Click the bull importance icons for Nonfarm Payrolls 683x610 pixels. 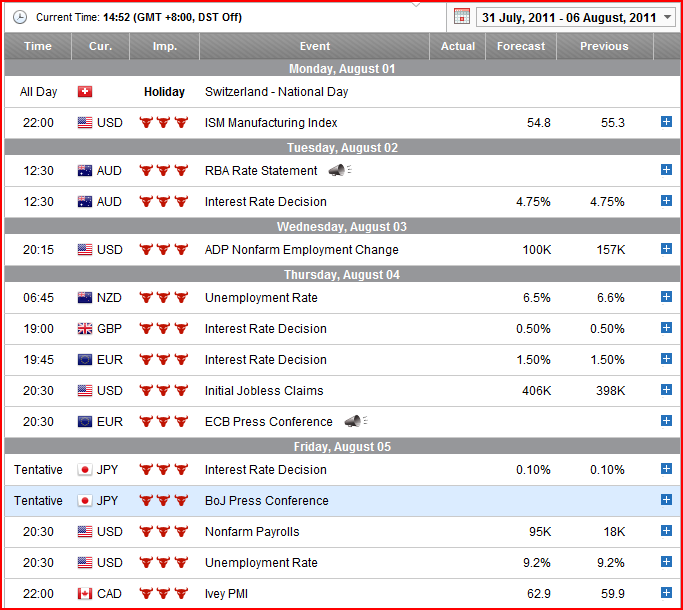tap(164, 532)
